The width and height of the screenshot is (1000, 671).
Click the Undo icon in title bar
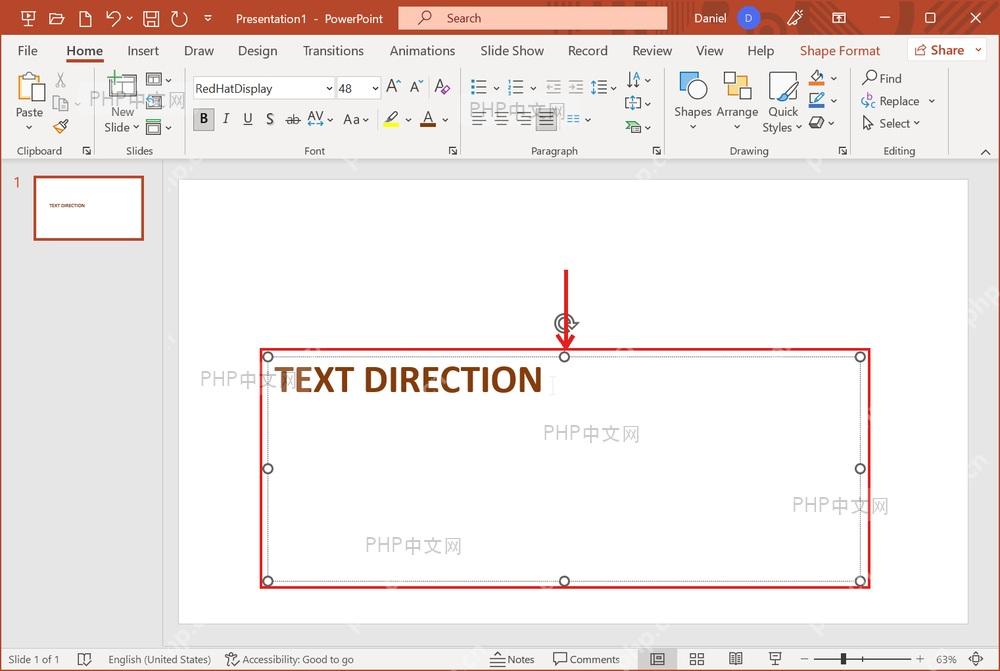click(114, 18)
